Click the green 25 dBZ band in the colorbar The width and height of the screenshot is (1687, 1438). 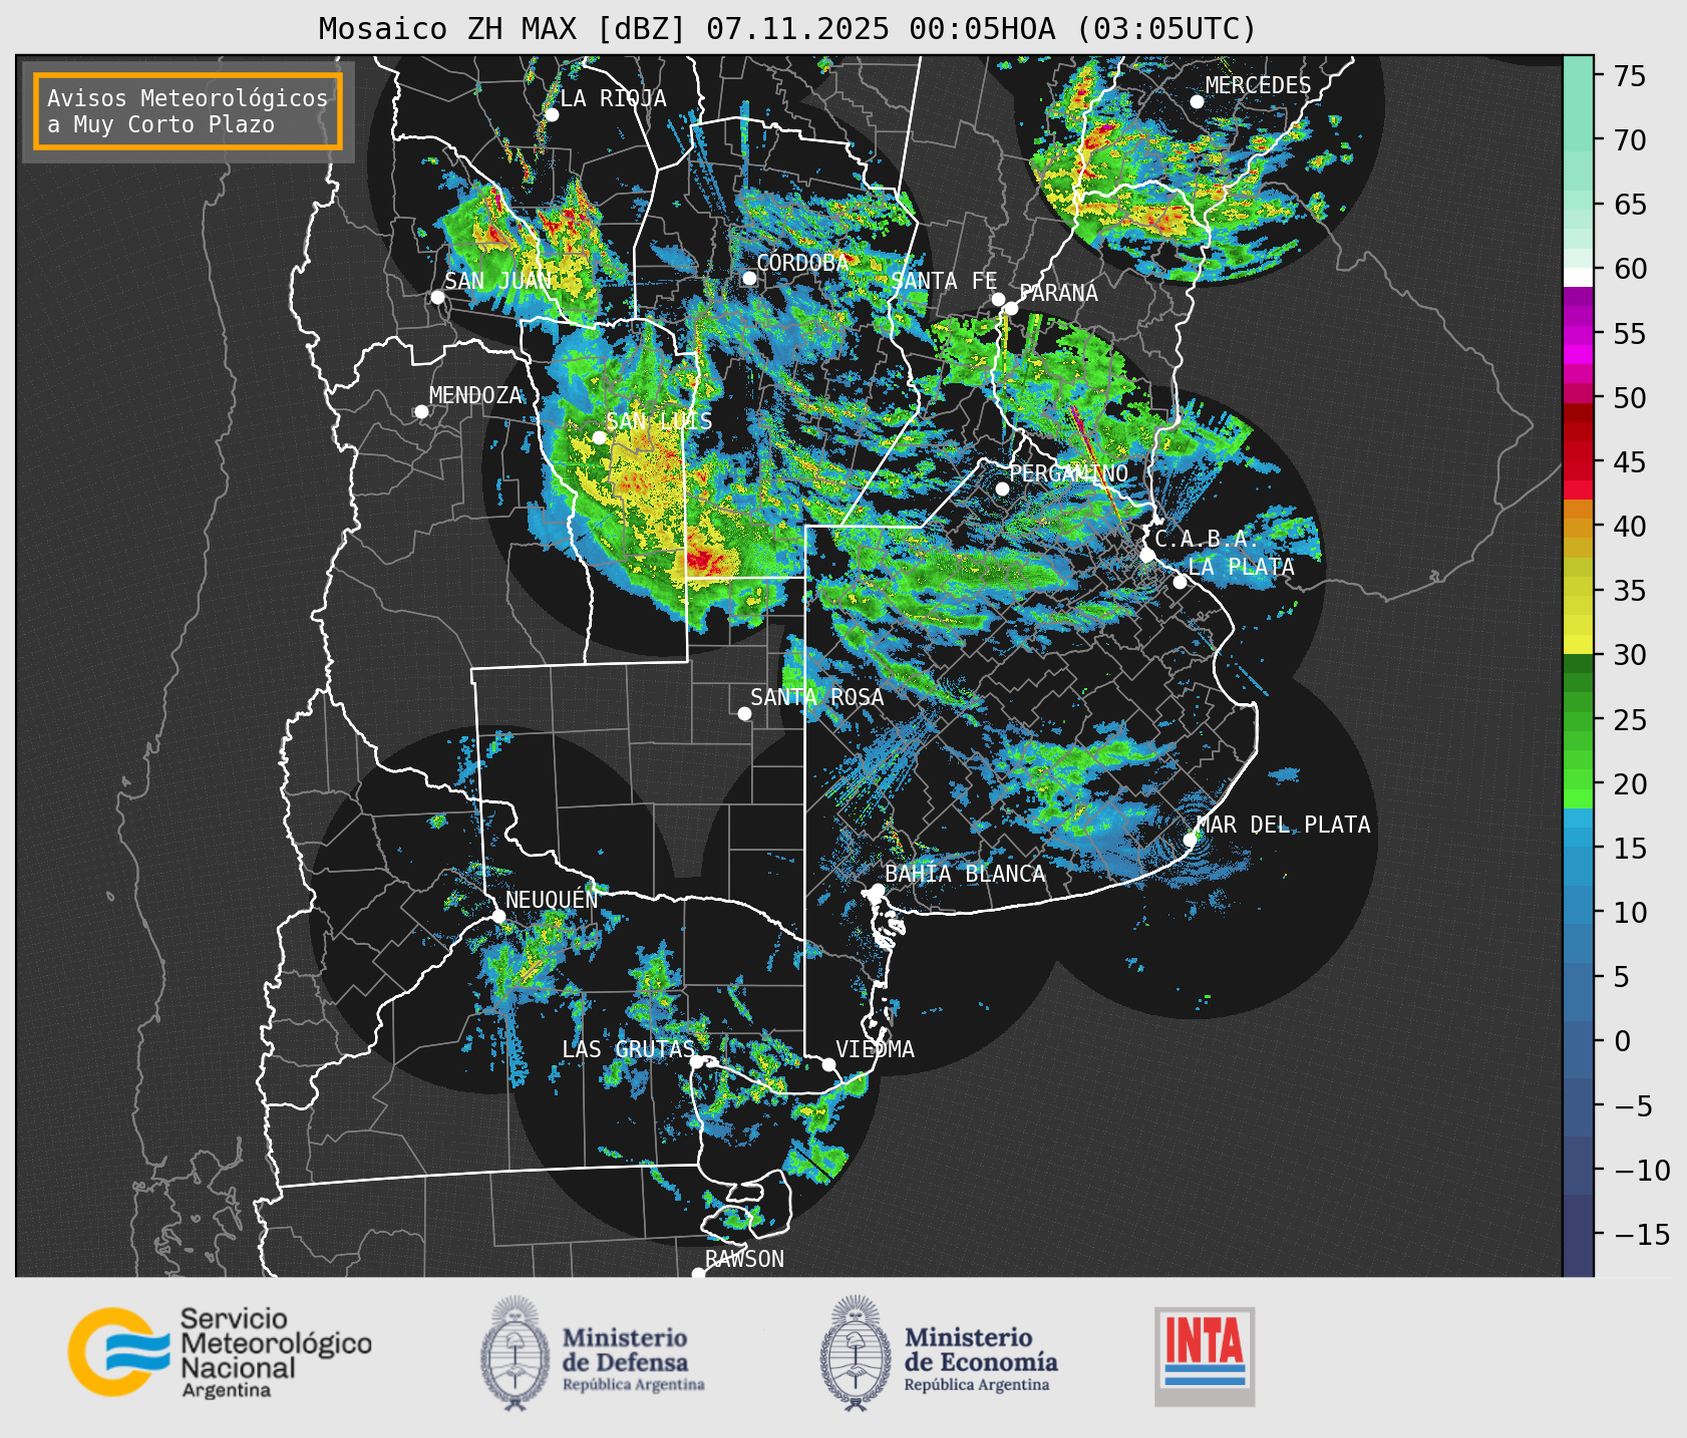(1578, 719)
